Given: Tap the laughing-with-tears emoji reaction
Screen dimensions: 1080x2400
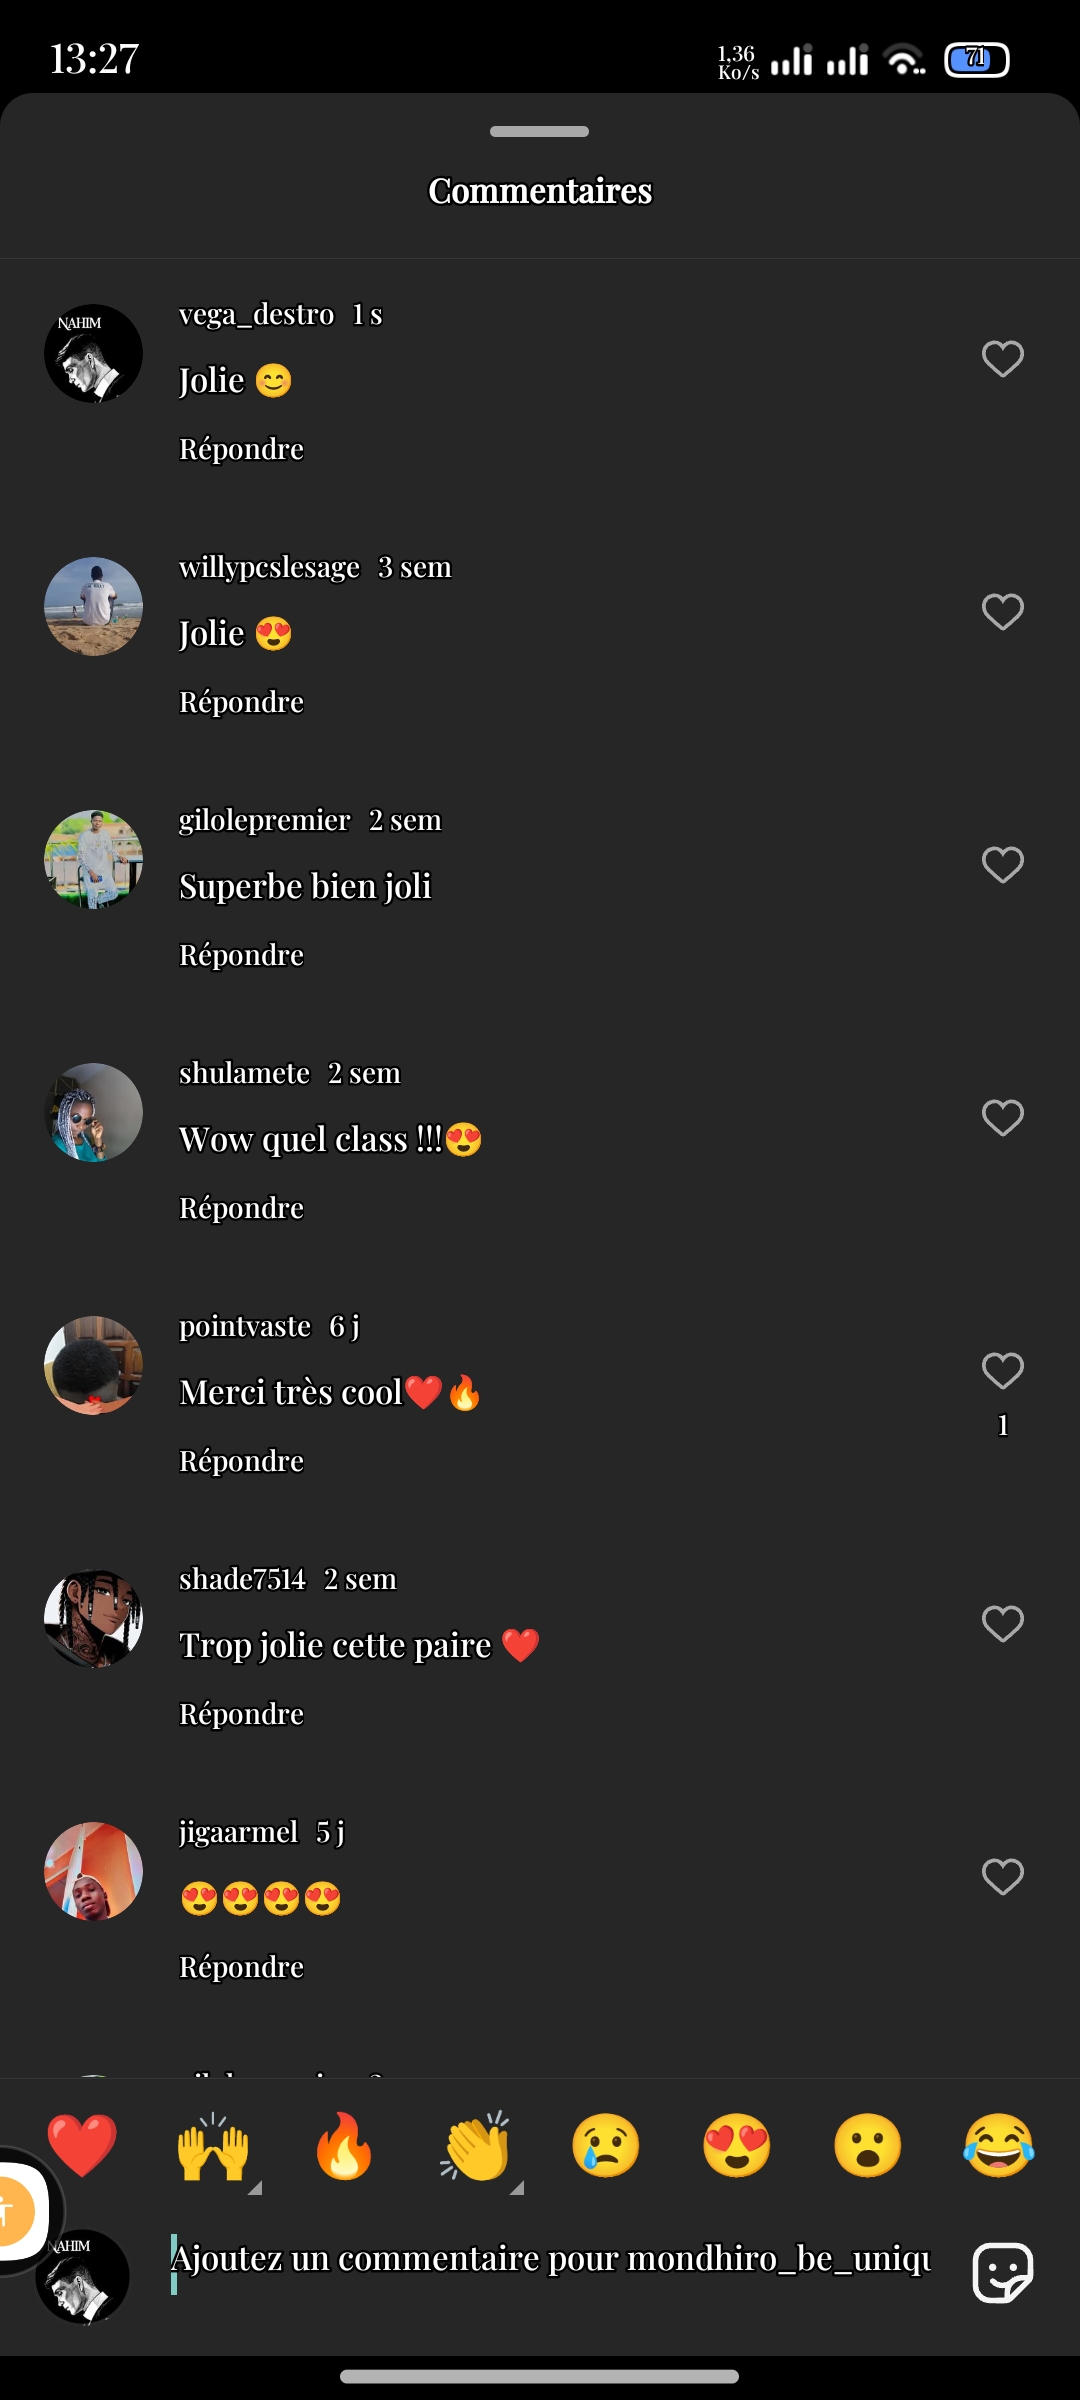Looking at the screenshot, I should coord(998,2145).
